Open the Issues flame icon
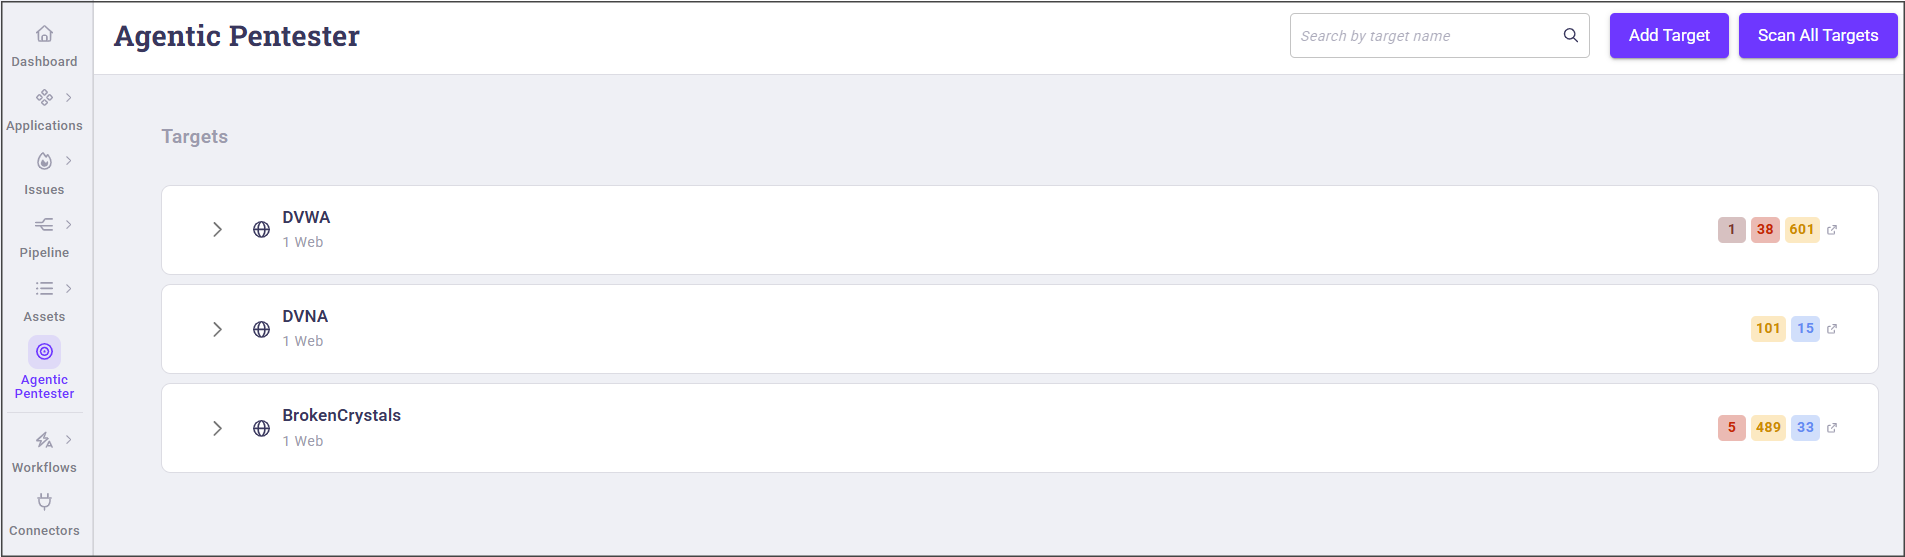The image size is (1905, 557). point(44,161)
